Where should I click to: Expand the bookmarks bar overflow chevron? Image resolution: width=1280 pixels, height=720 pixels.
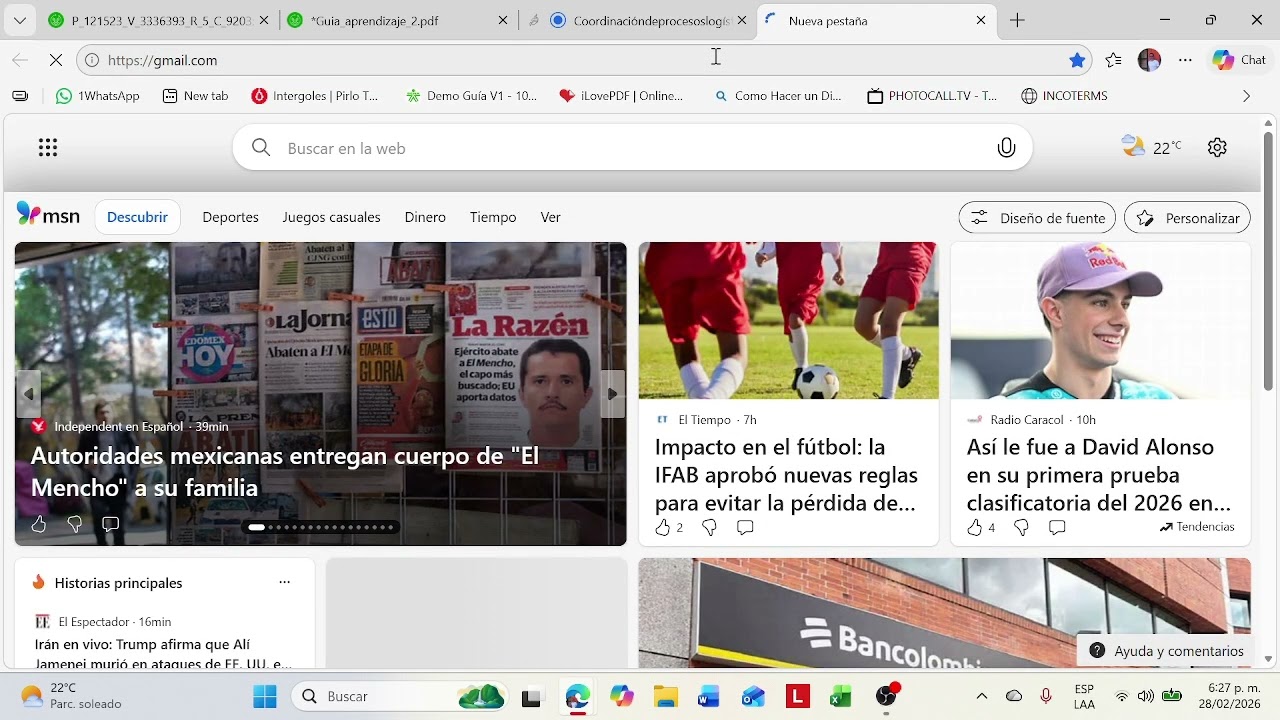(1246, 96)
